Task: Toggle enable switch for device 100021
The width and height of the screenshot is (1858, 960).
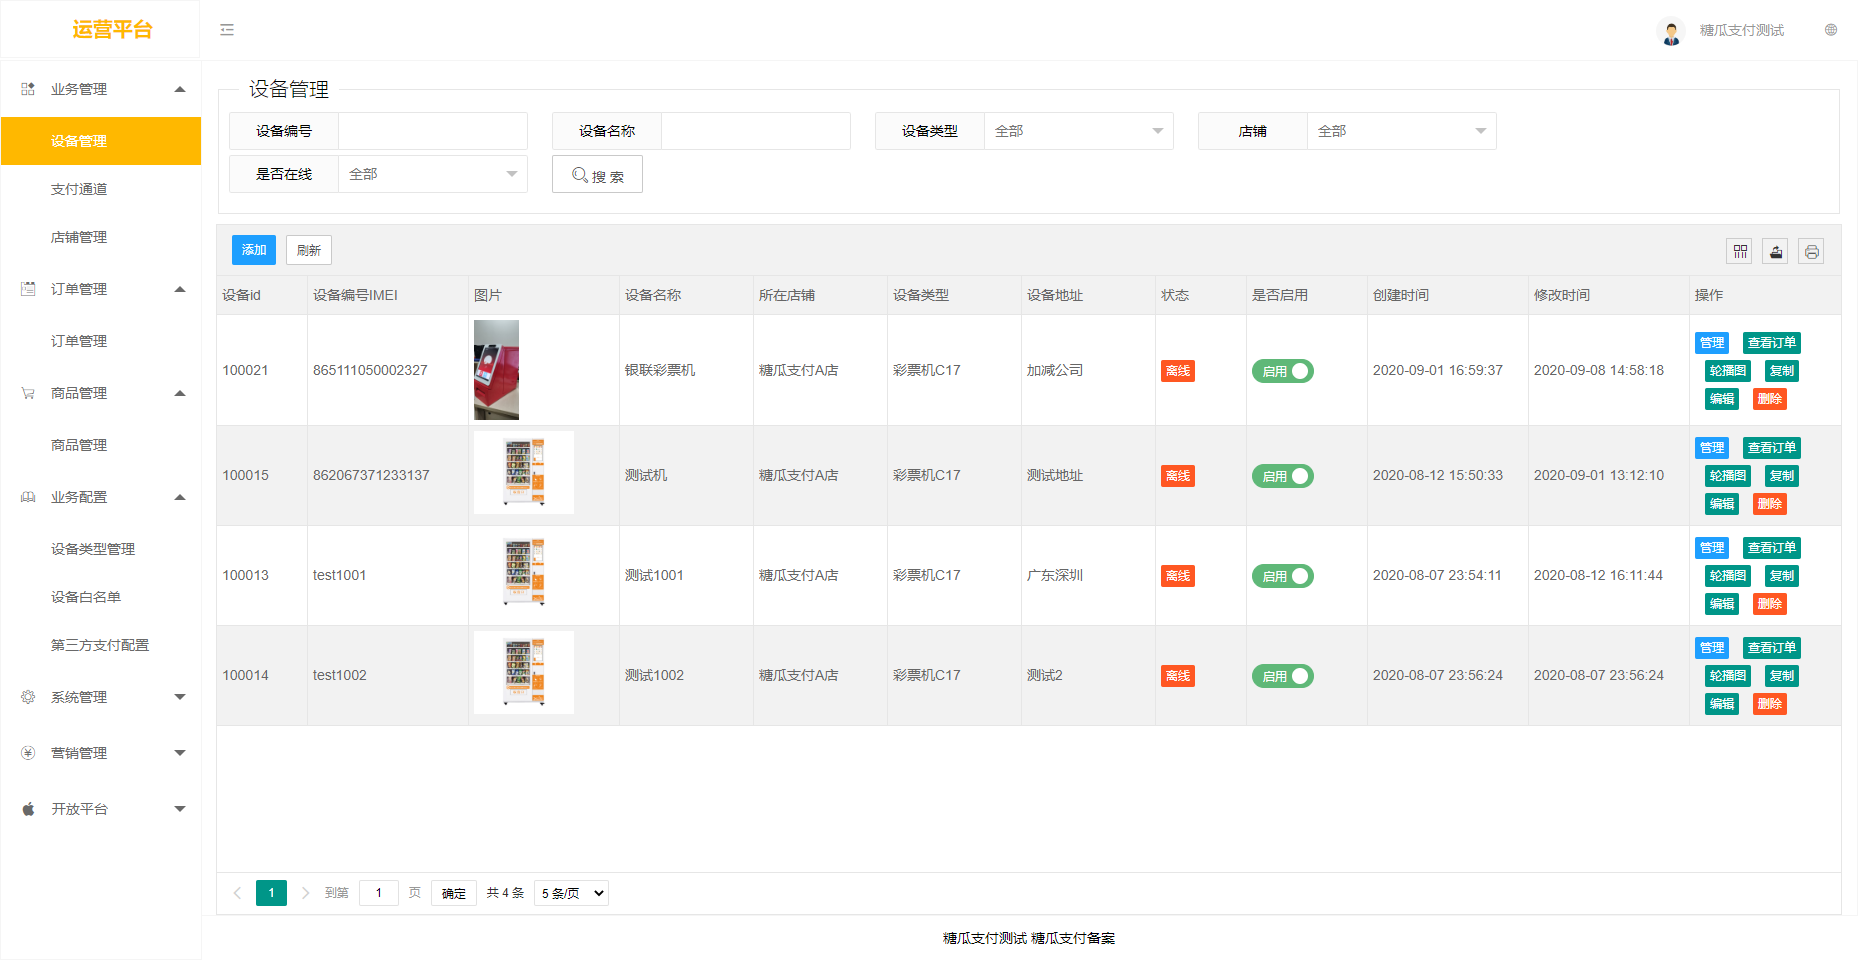Action: pos(1282,371)
